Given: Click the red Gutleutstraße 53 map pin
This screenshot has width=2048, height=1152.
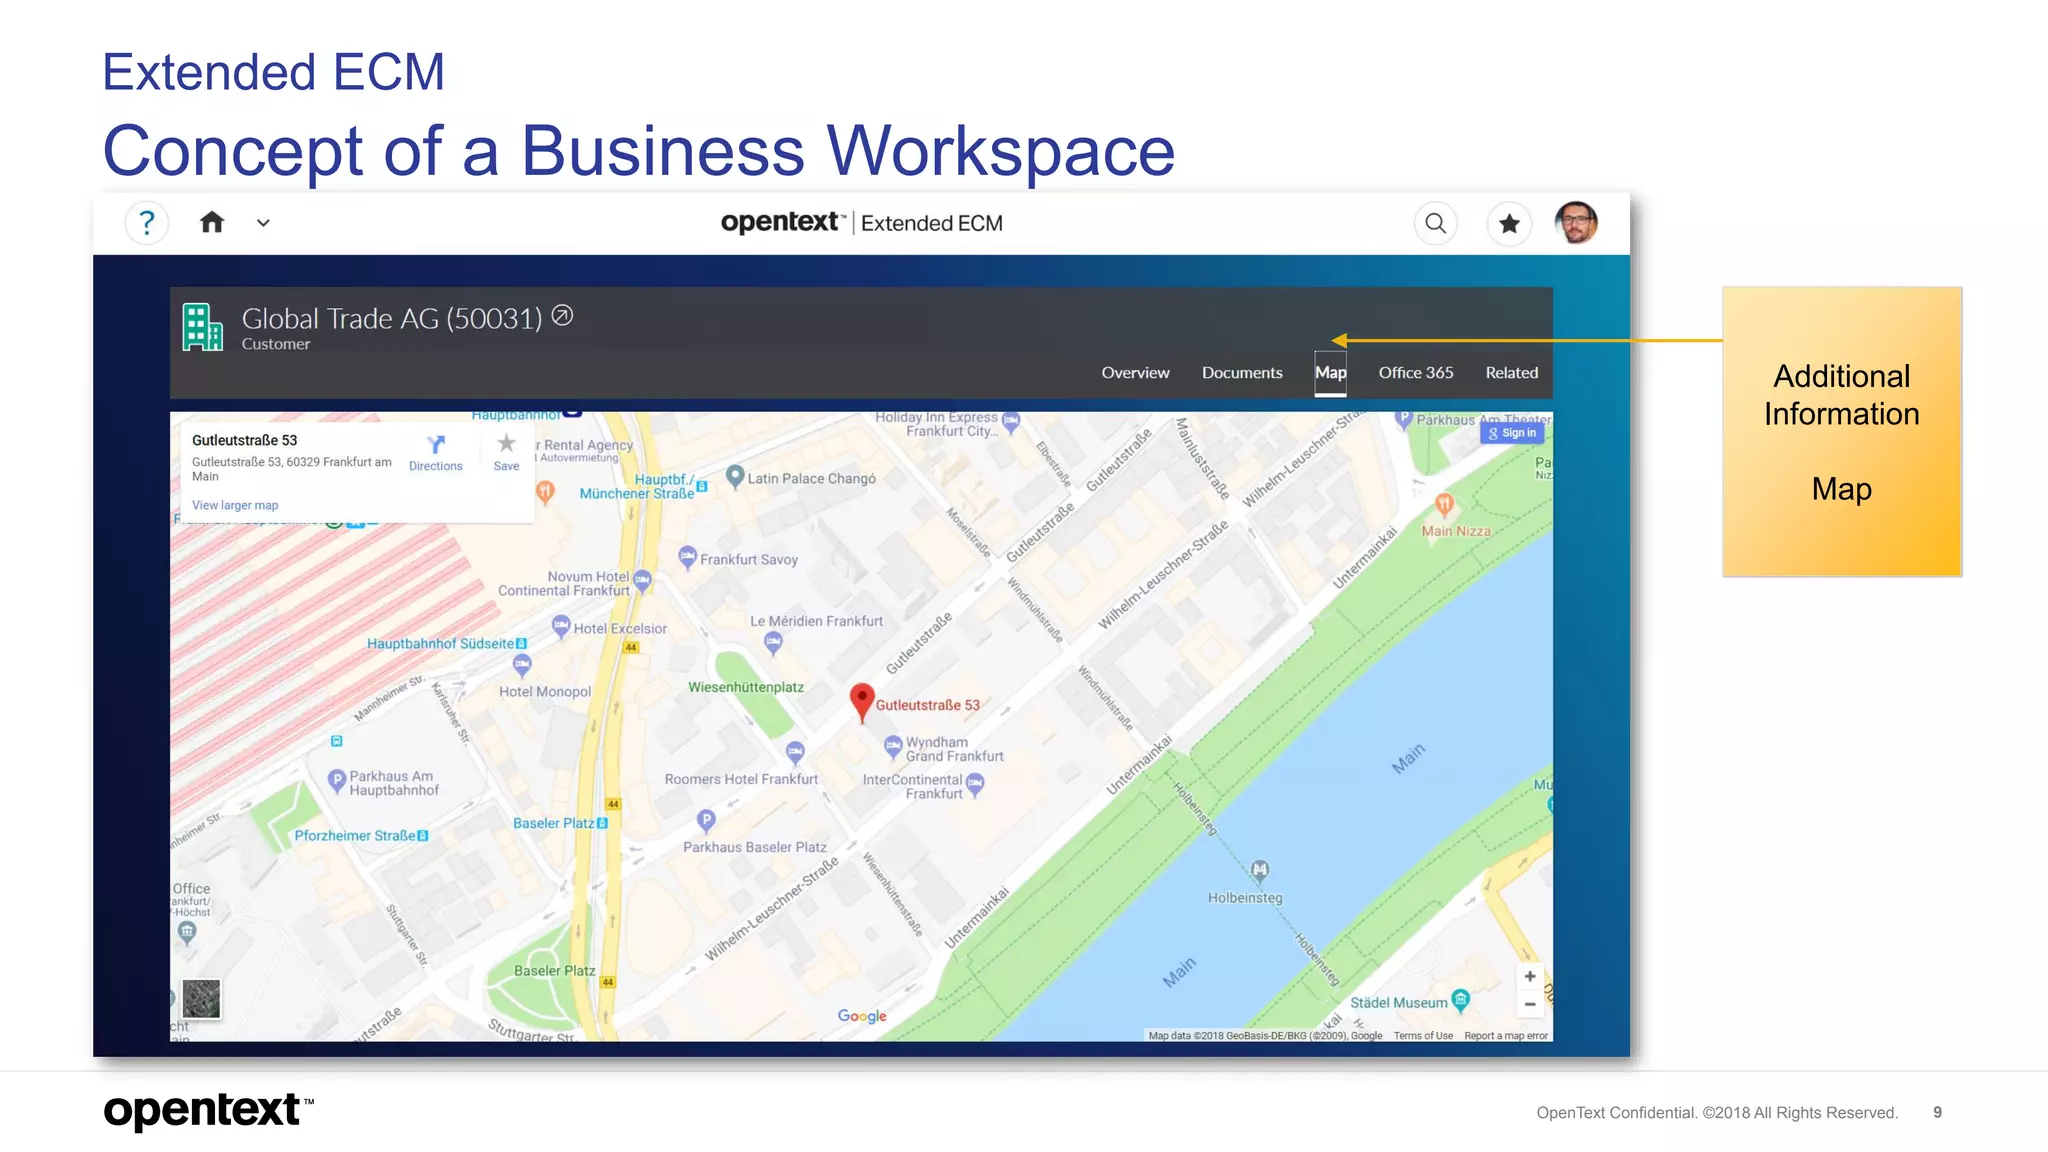Looking at the screenshot, I should [x=862, y=701].
